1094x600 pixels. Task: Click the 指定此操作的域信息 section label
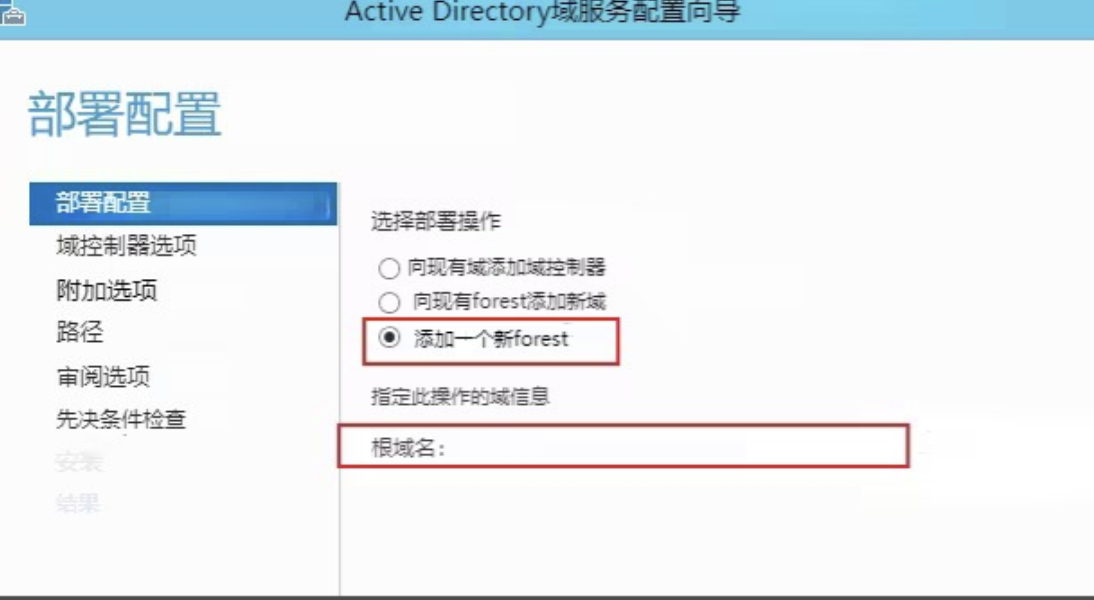point(460,397)
